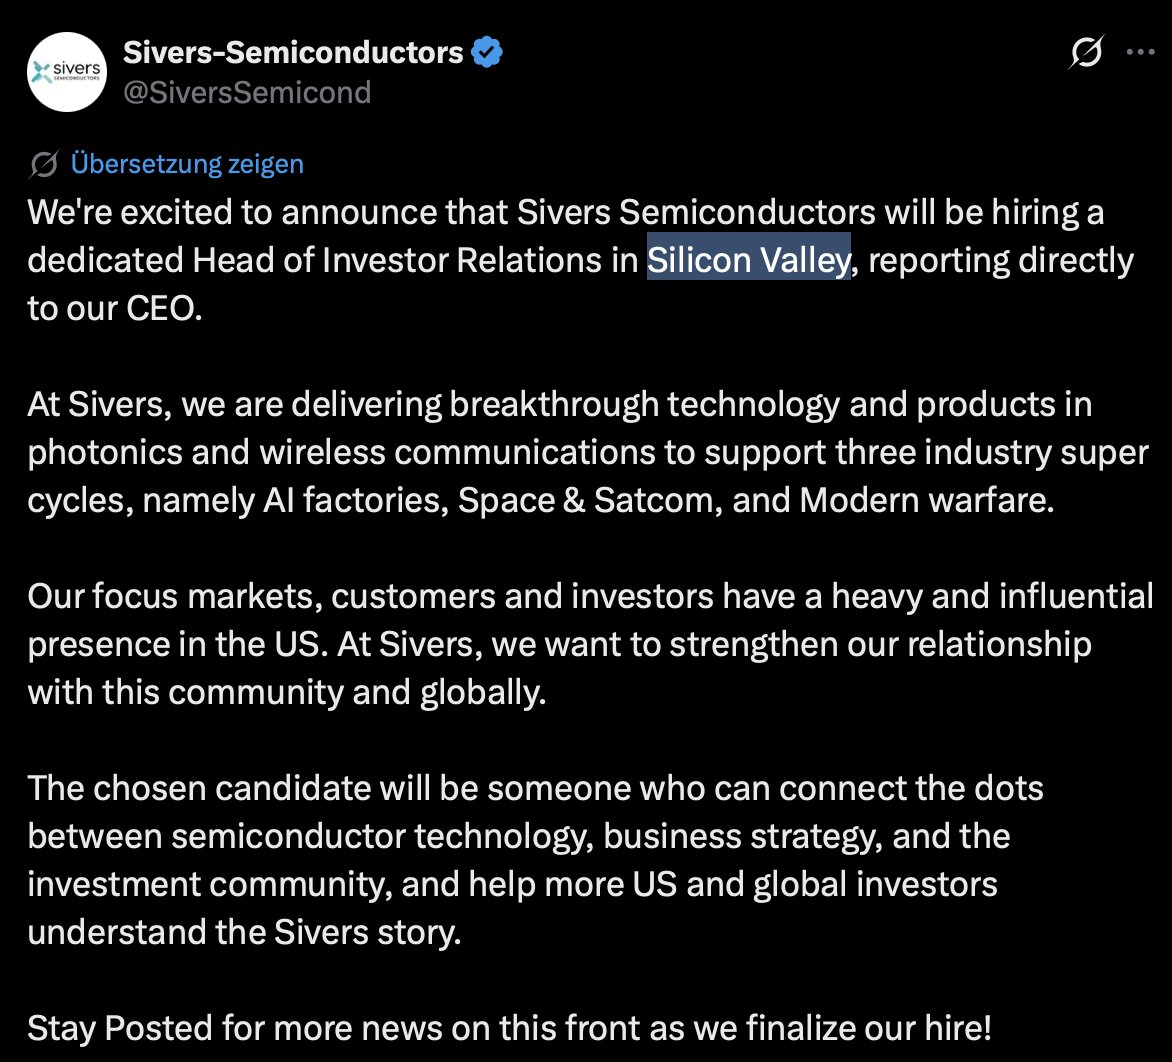Open the @SiversSemicond handle link

(247, 92)
